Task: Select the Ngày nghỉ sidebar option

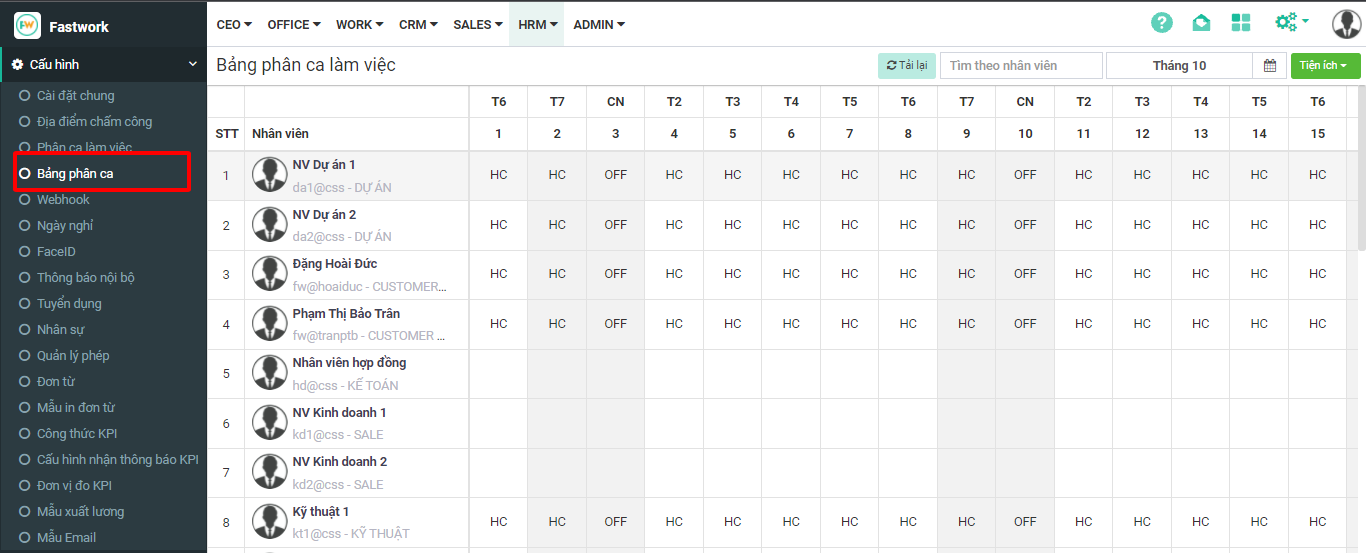Action: [x=65, y=226]
